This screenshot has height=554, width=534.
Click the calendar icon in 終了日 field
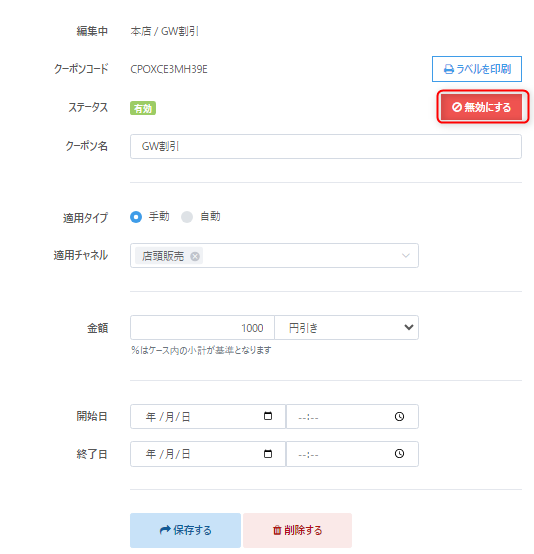(x=268, y=453)
